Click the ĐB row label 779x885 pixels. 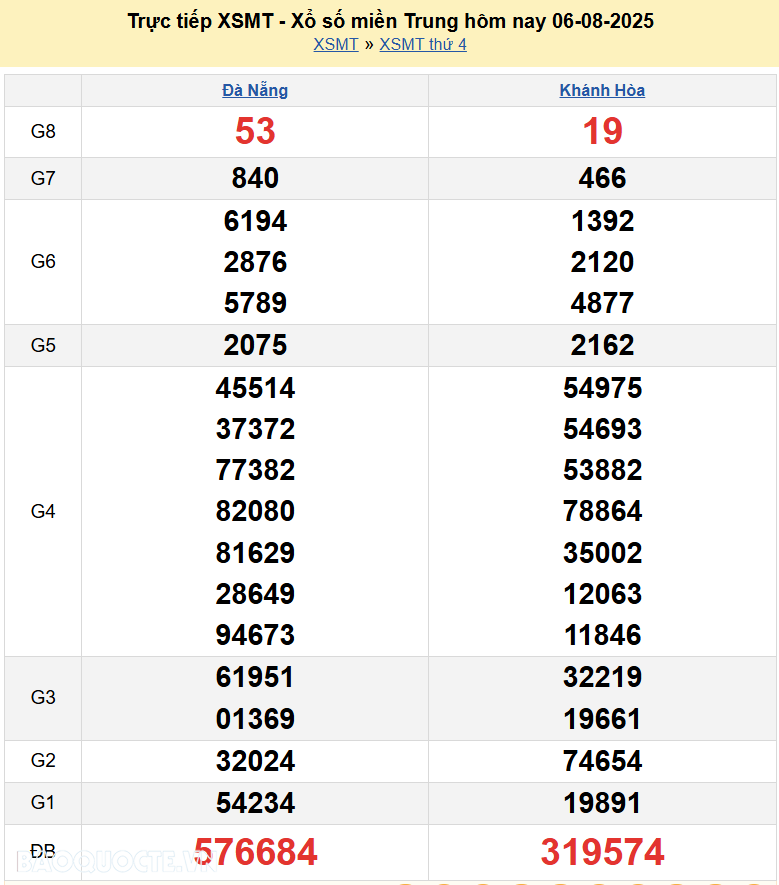point(43,851)
